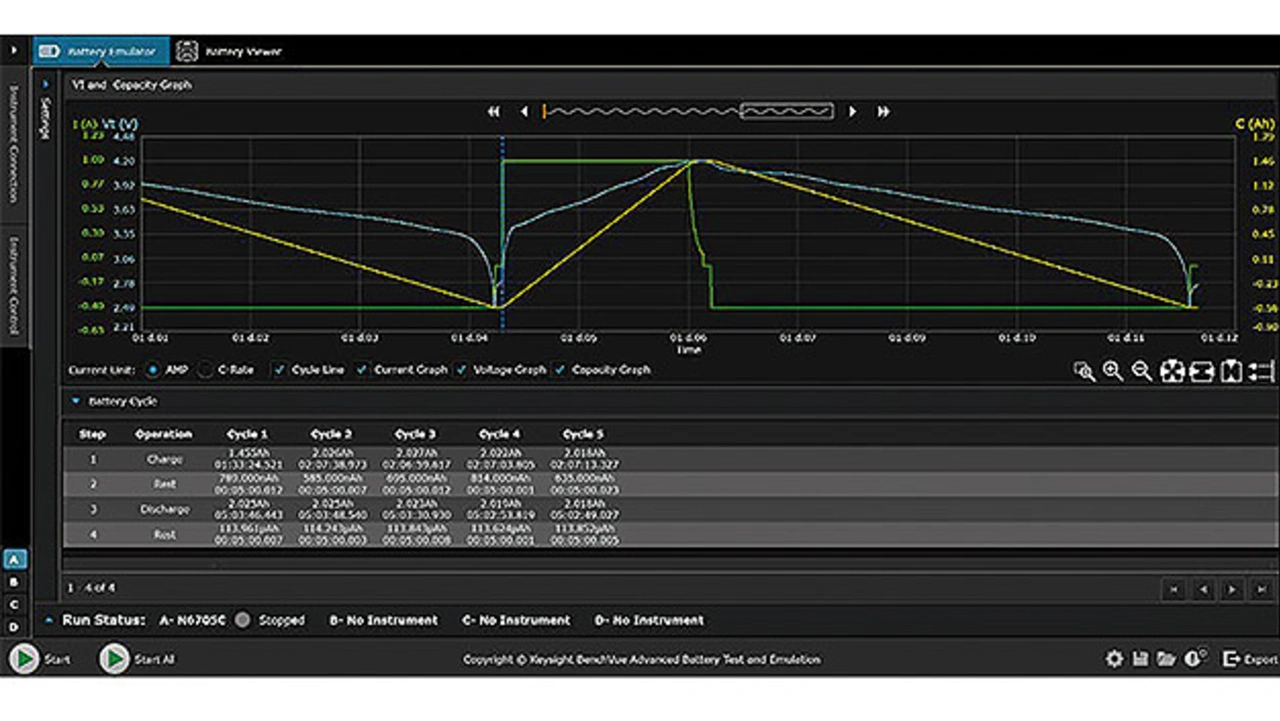Collapse the Battery Cycle section

pos(75,401)
